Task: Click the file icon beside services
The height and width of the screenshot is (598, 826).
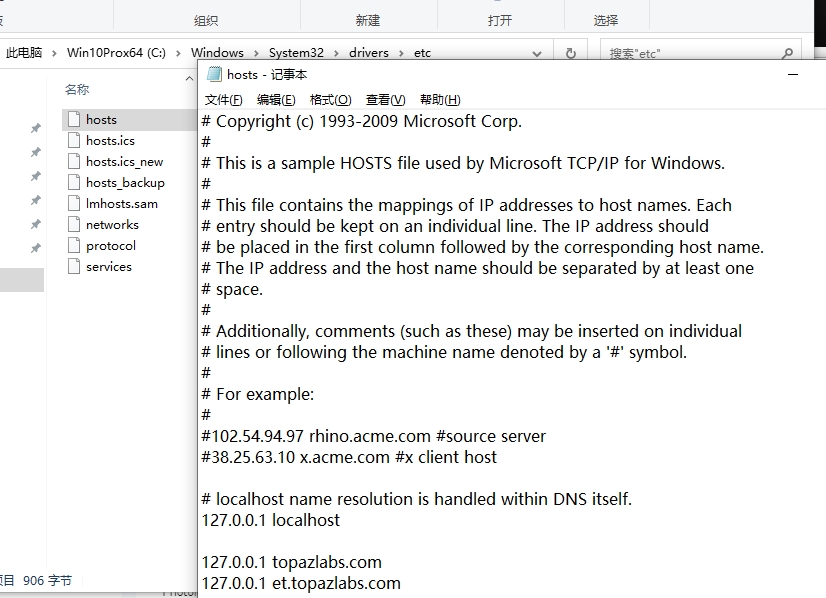Action: tap(74, 267)
